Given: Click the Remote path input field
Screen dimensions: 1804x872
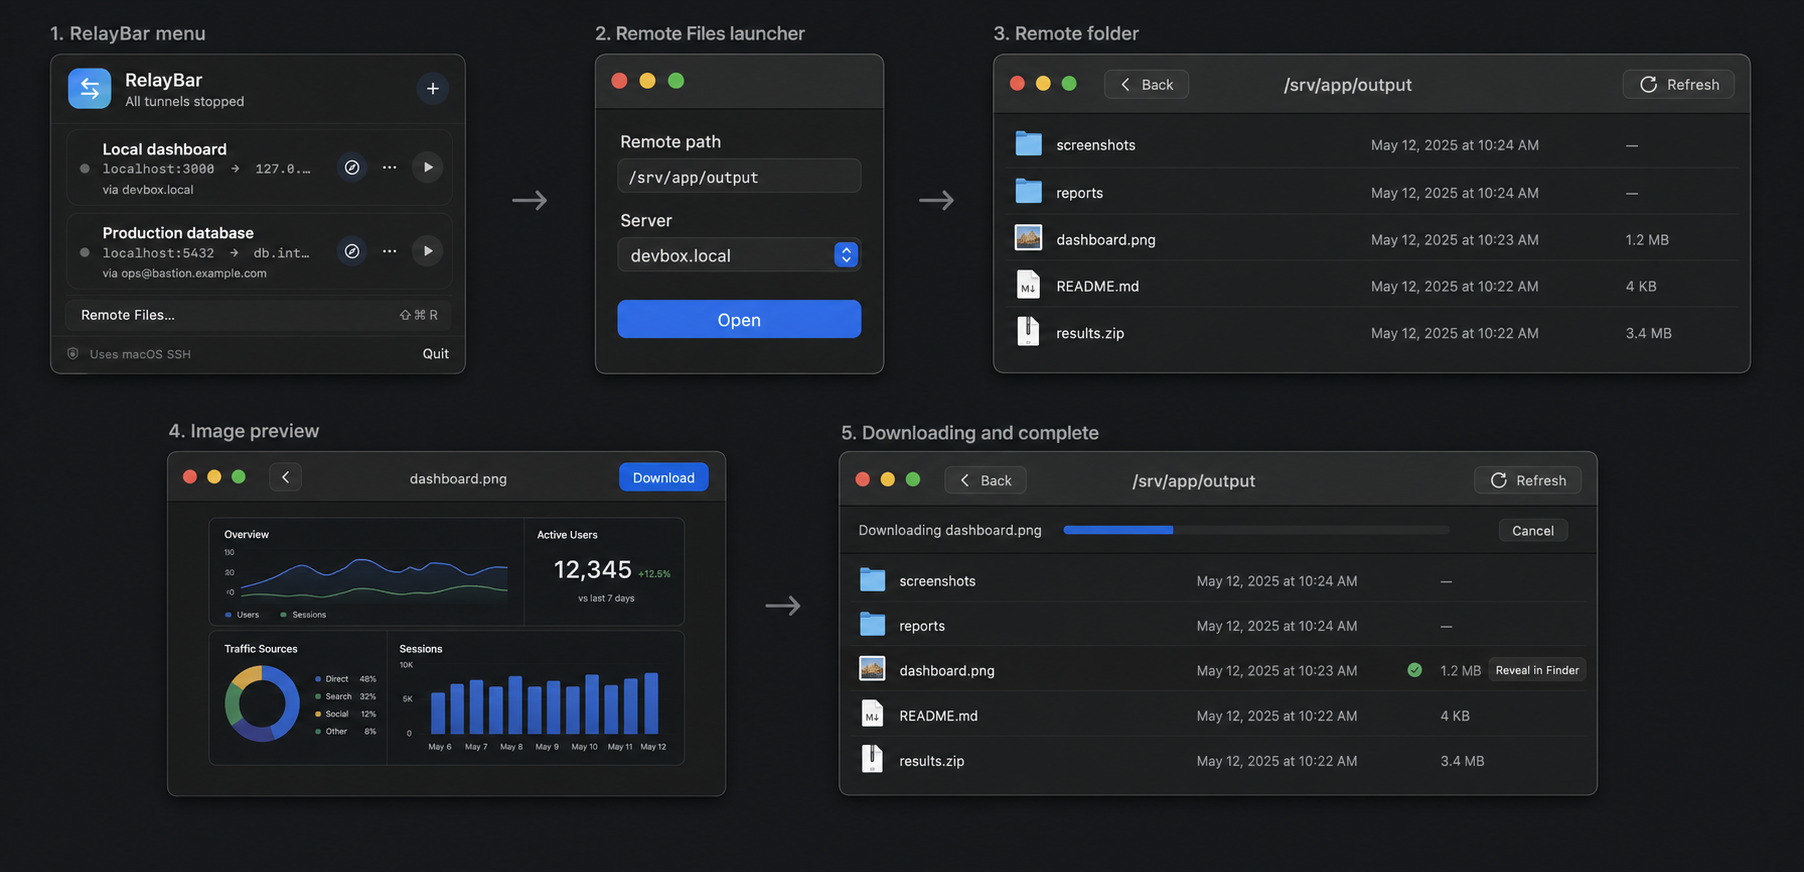Looking at the screenshot, I should pos(739,177).
